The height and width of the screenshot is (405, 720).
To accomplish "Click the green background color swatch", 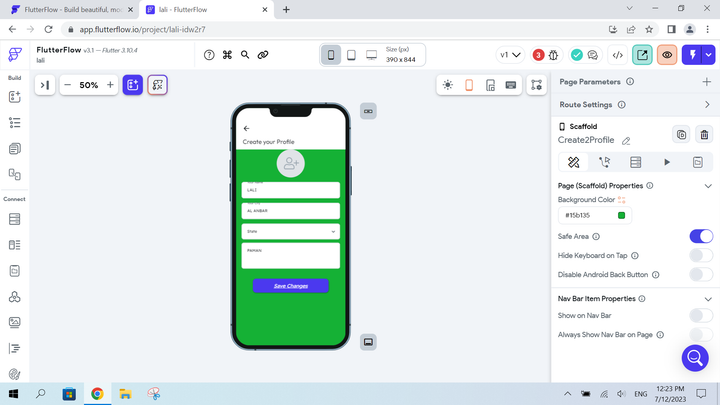I will [x=621, y=215].
